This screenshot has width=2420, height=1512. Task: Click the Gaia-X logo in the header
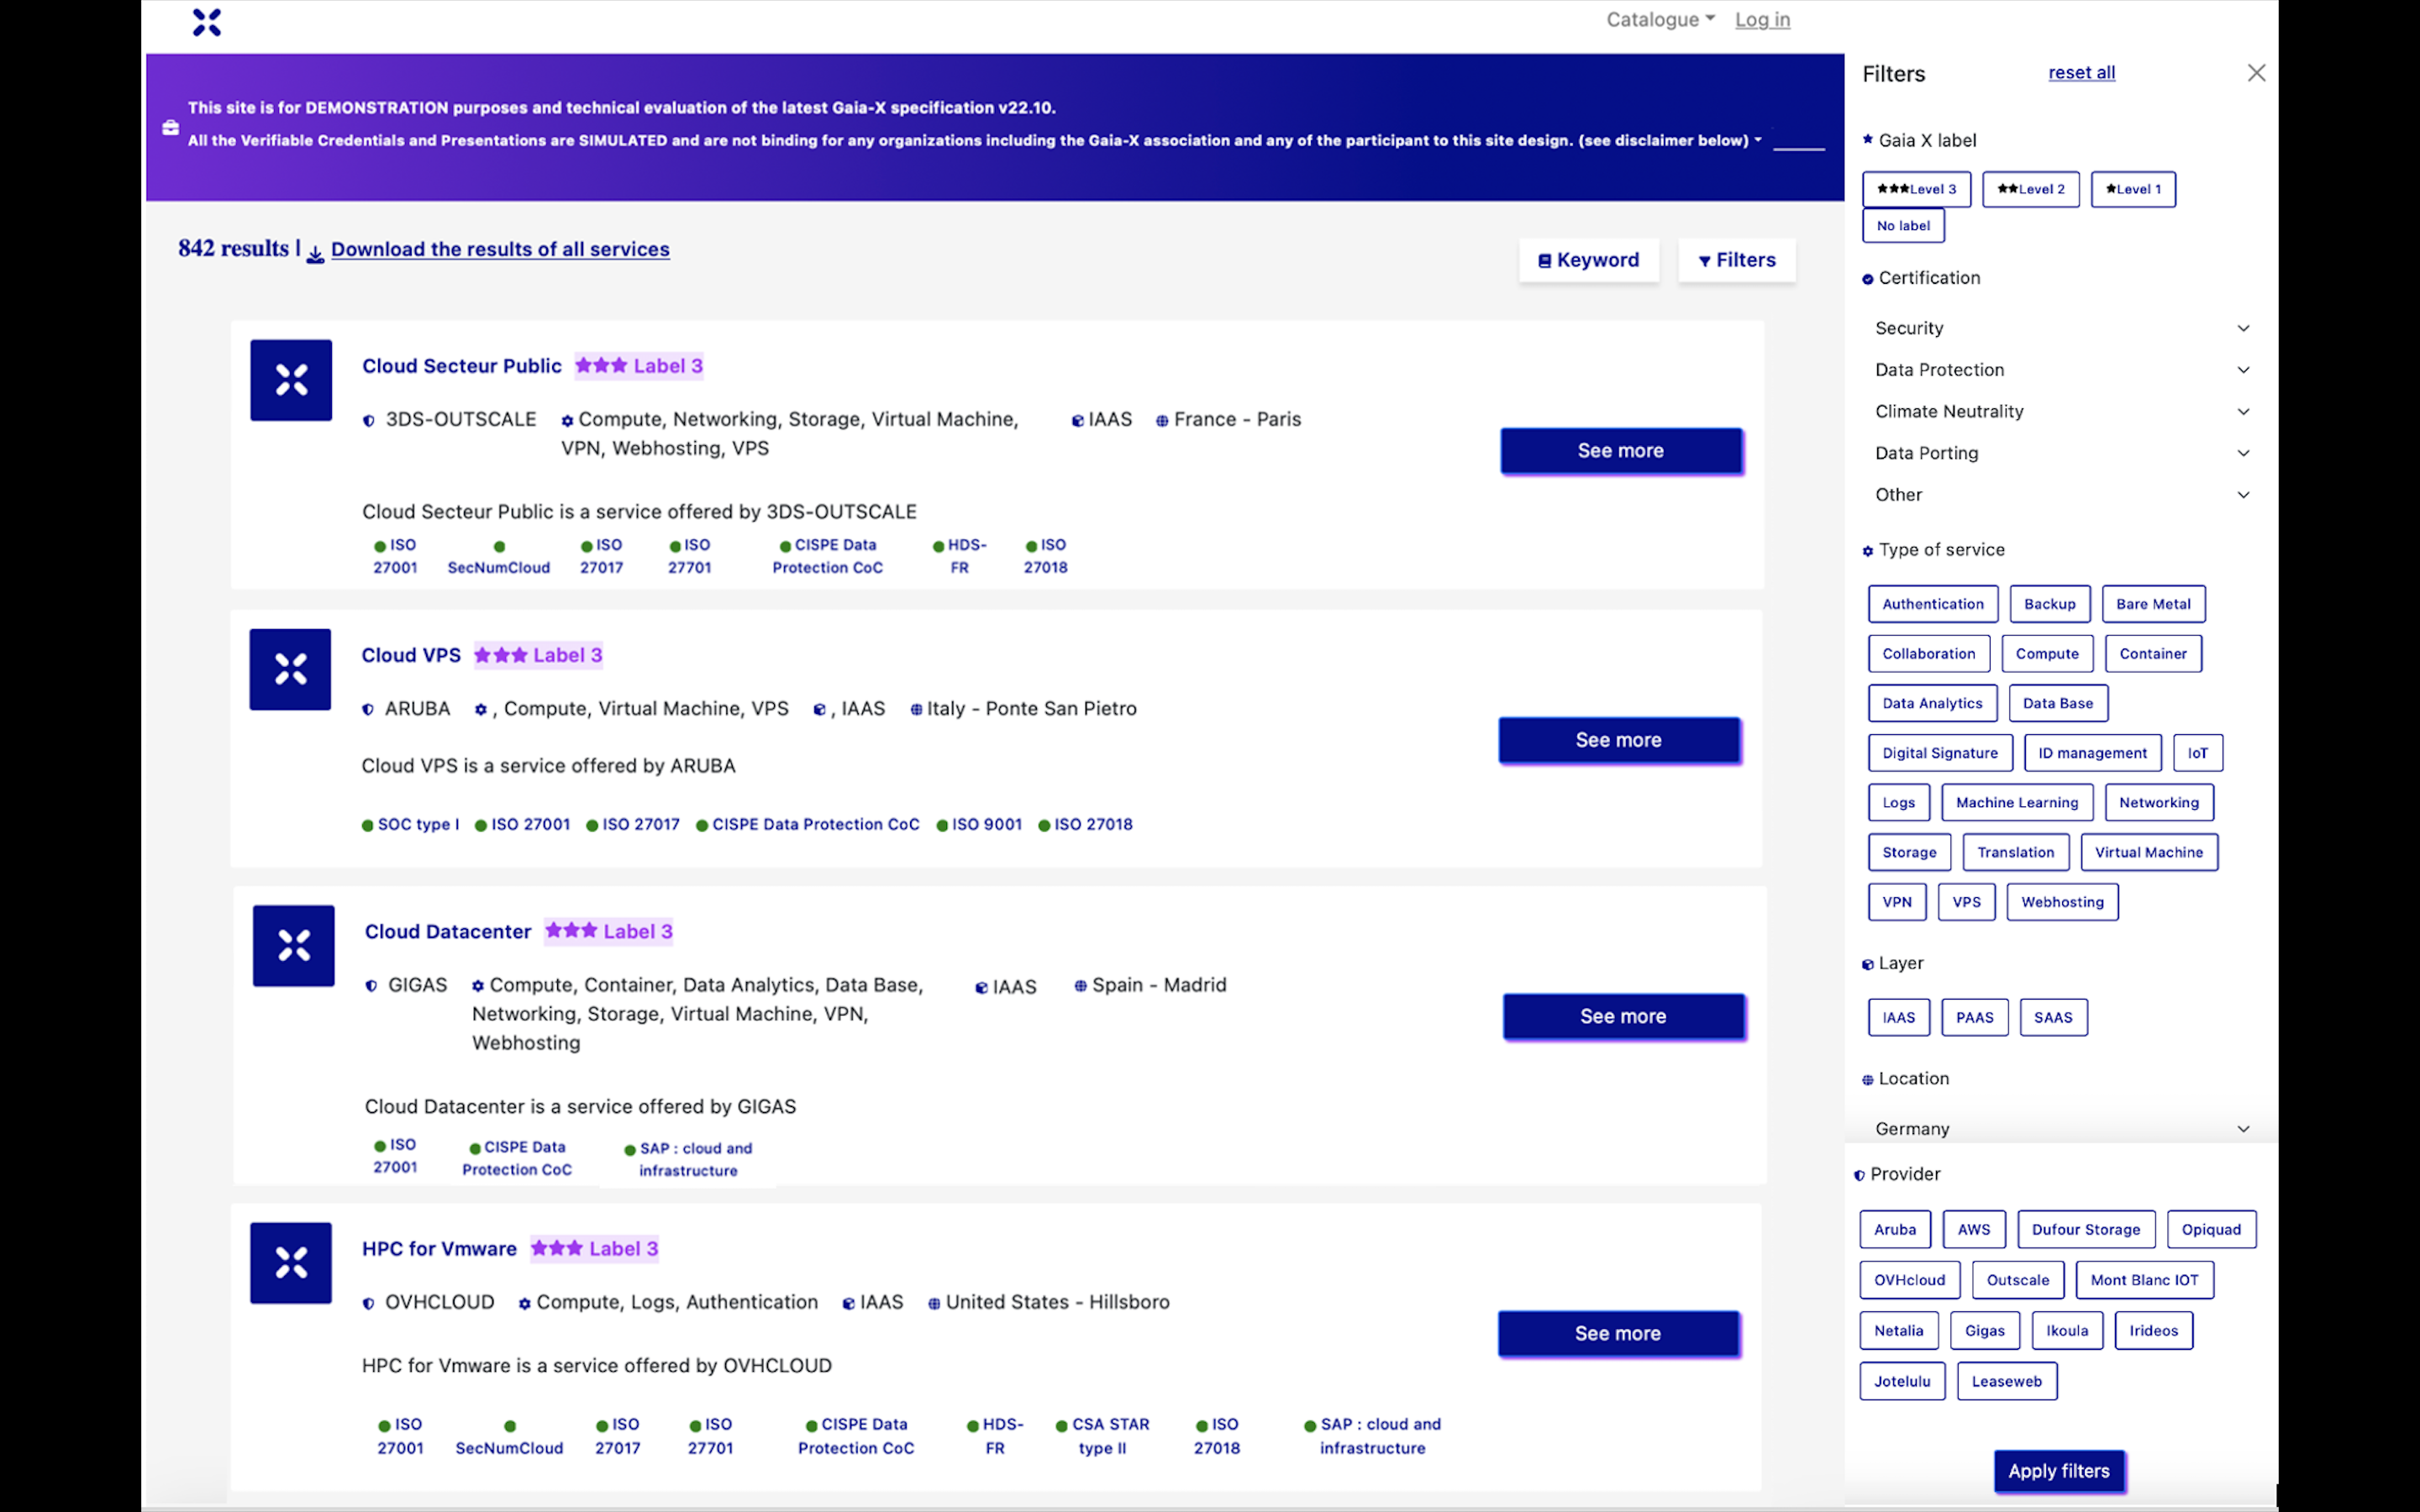[x=206, y=22]
